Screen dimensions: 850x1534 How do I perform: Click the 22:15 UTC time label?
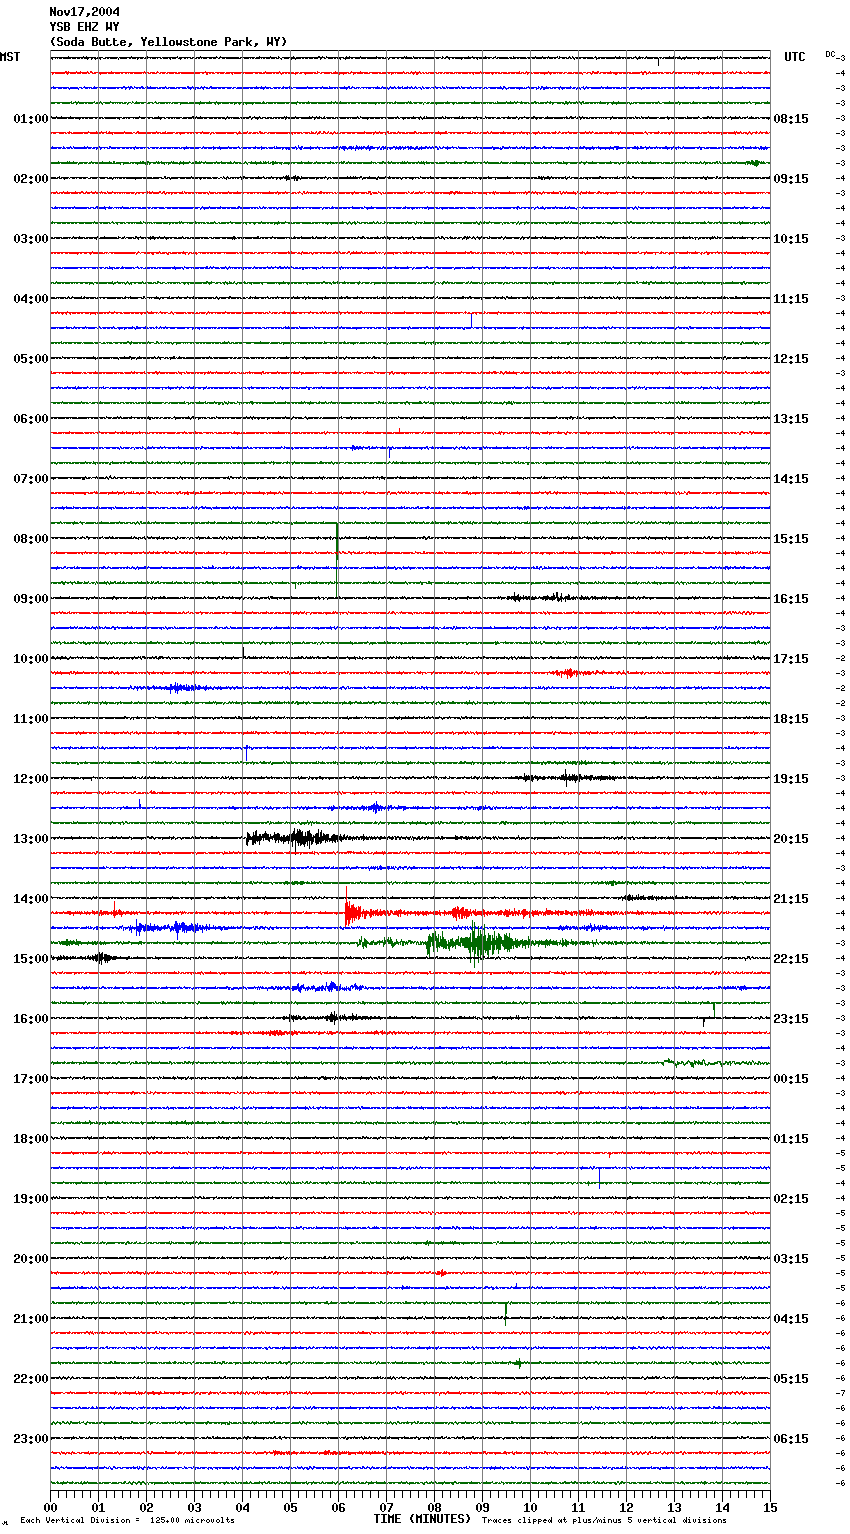click(791, 959)
